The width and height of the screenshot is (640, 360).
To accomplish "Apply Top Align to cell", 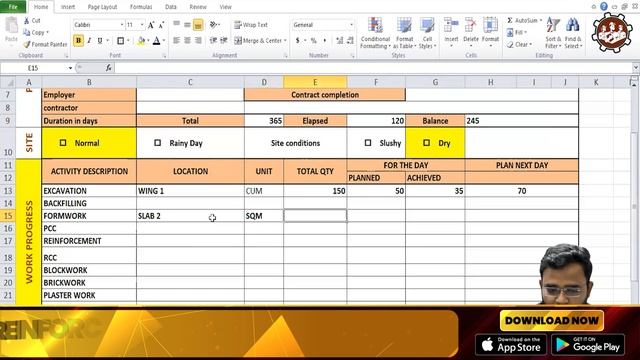I will [x=176, y=25].
